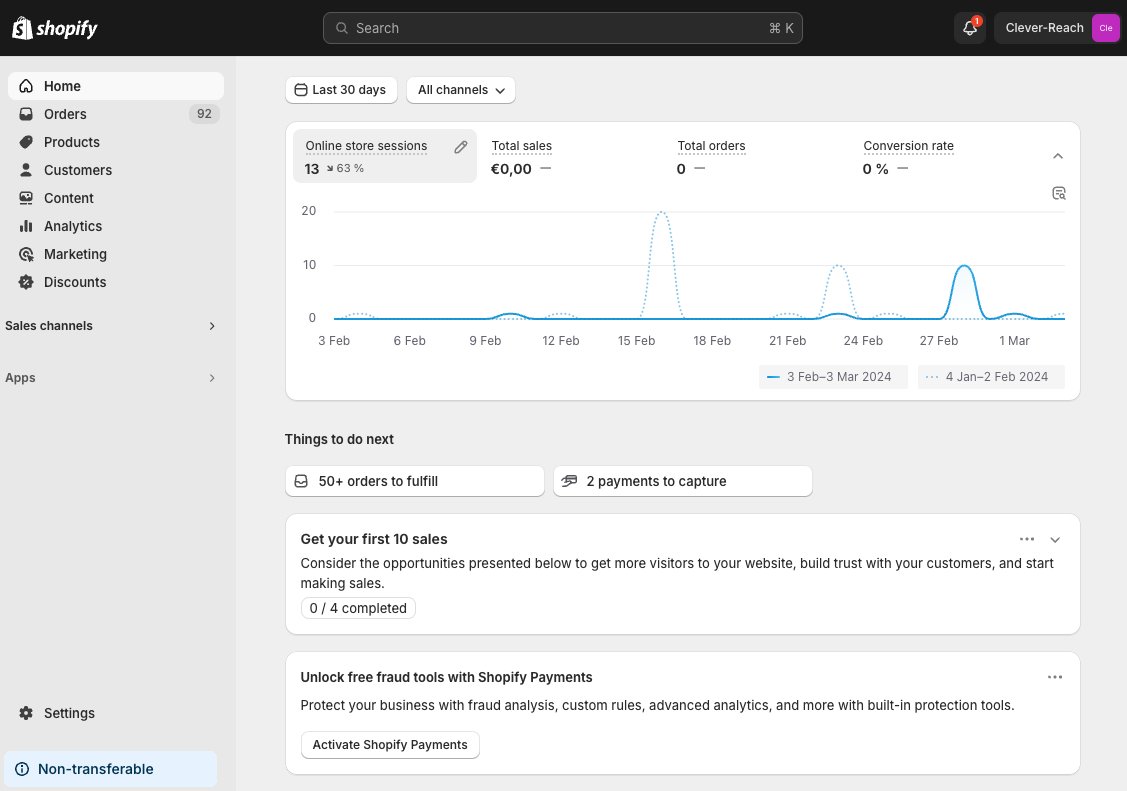This screenshot has width=1127, height=791.
Task: Click the Shopify logo in top bar
Action: point(55,28)
